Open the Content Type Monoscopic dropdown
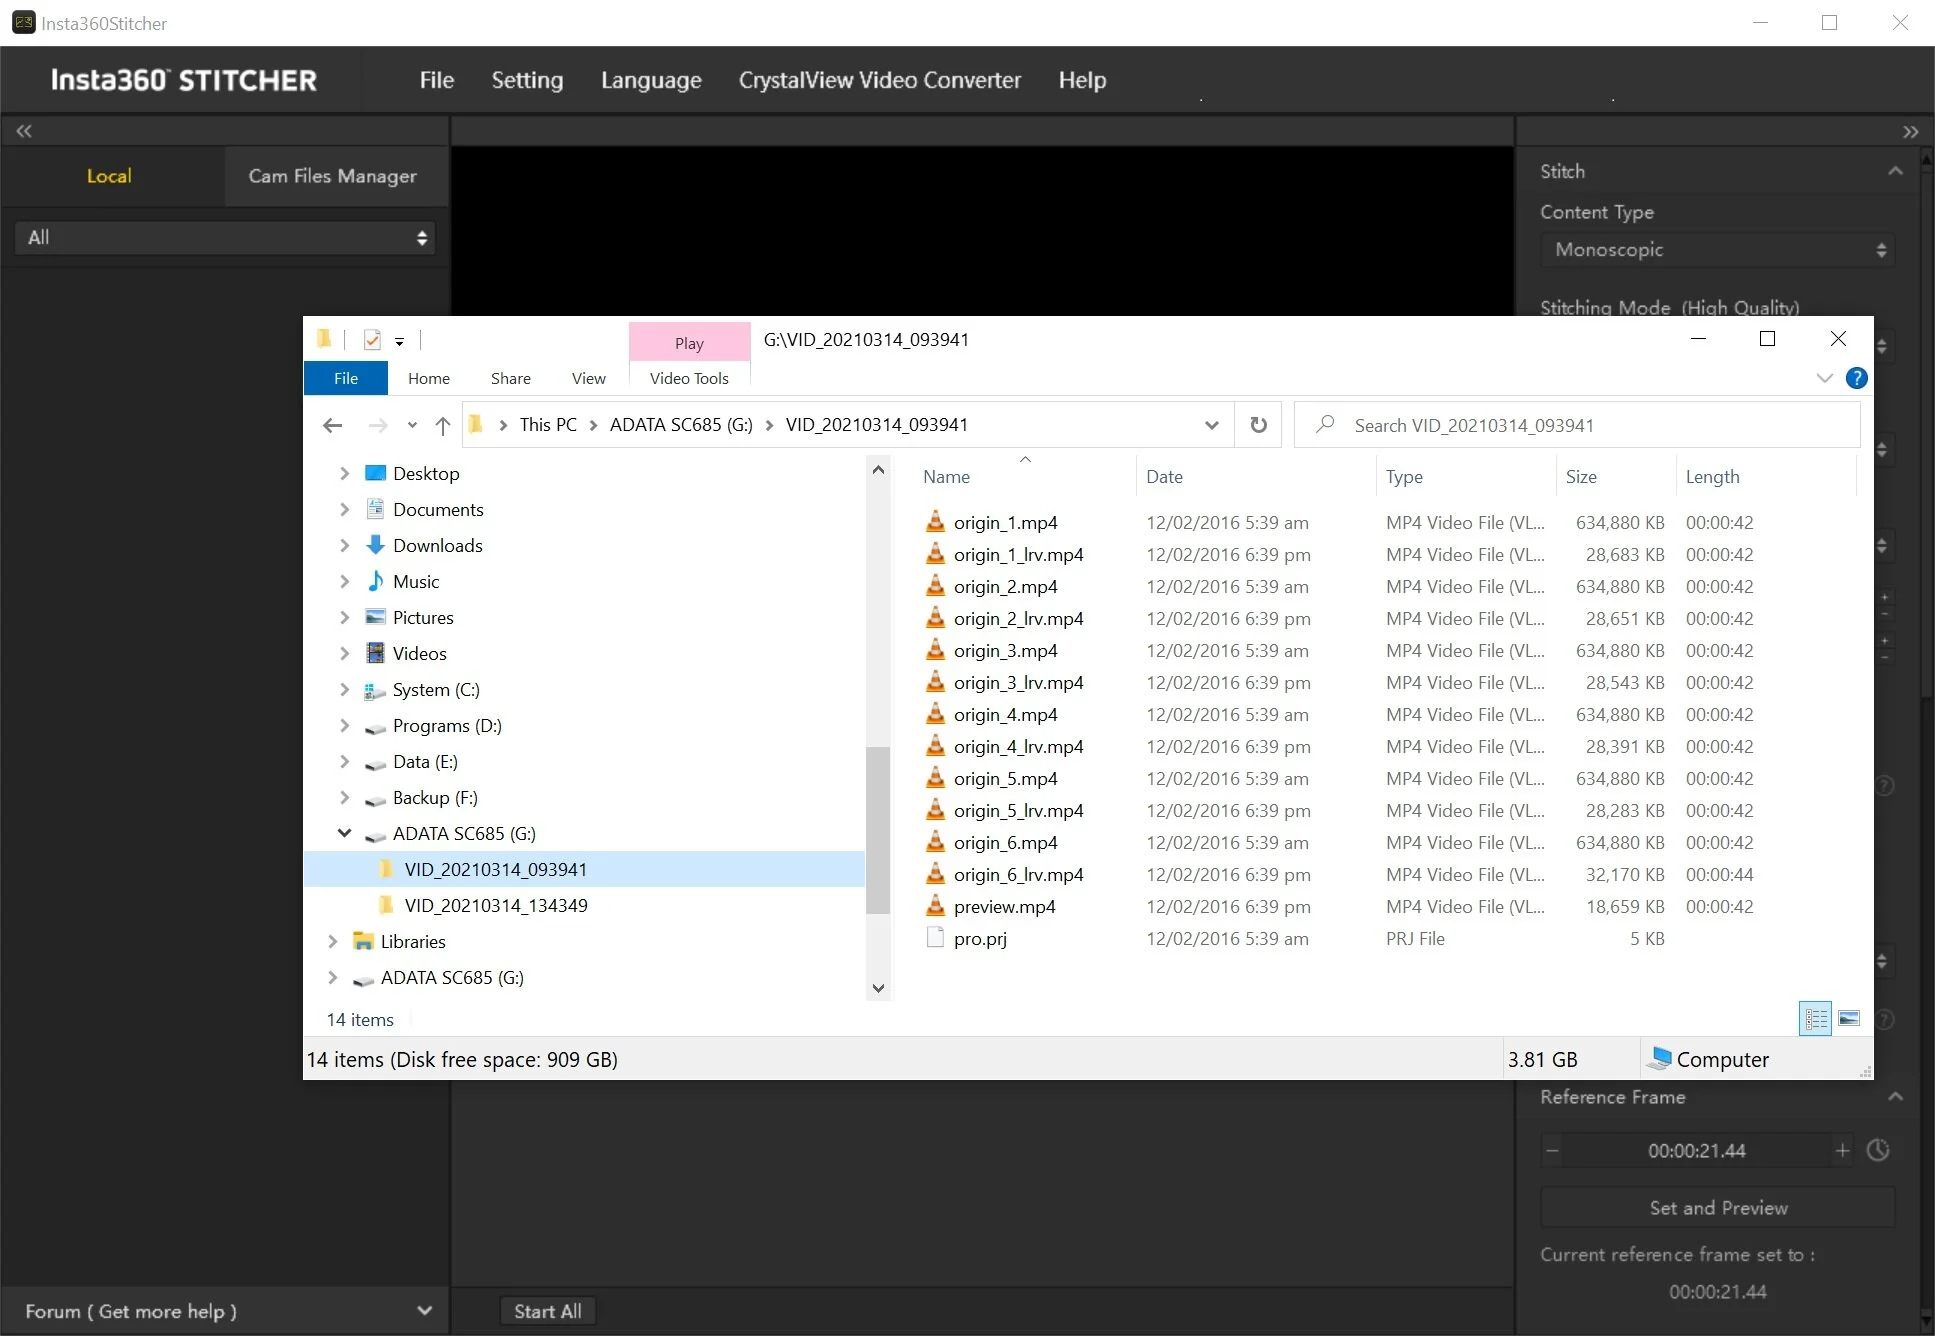1935x1336 pixels. (1717, 250)
